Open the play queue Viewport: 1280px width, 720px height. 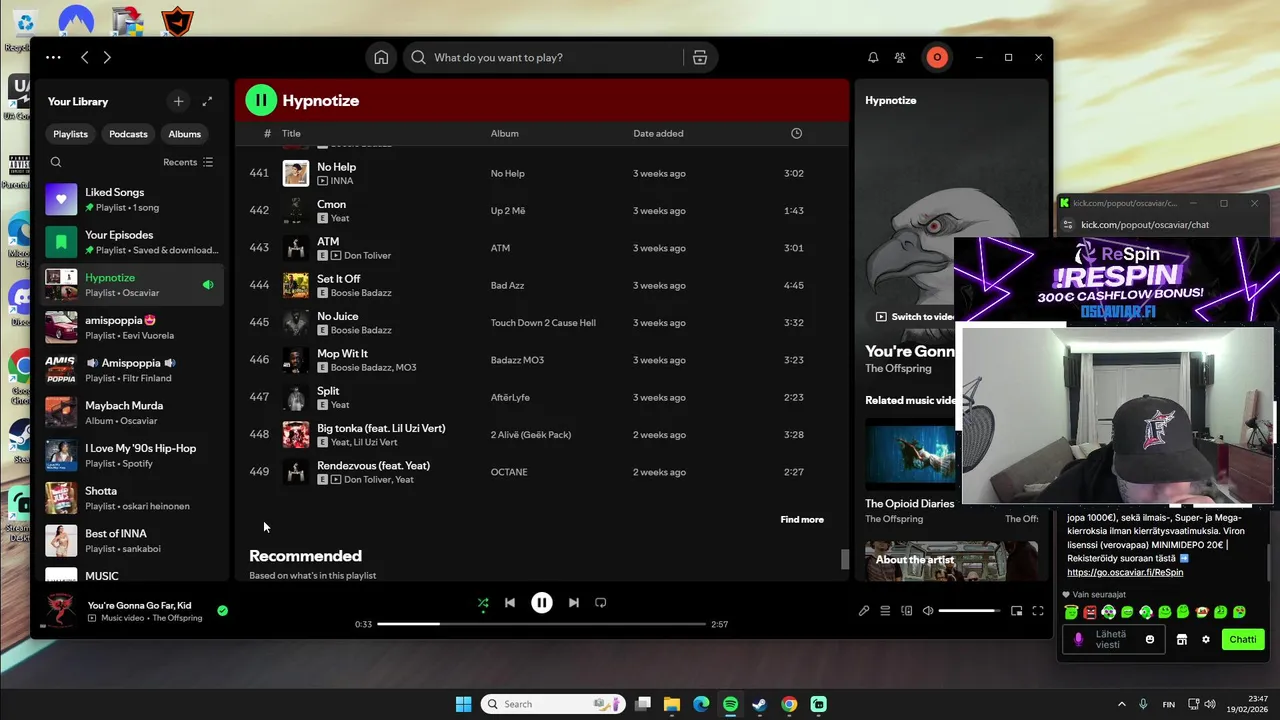[885, 611]
